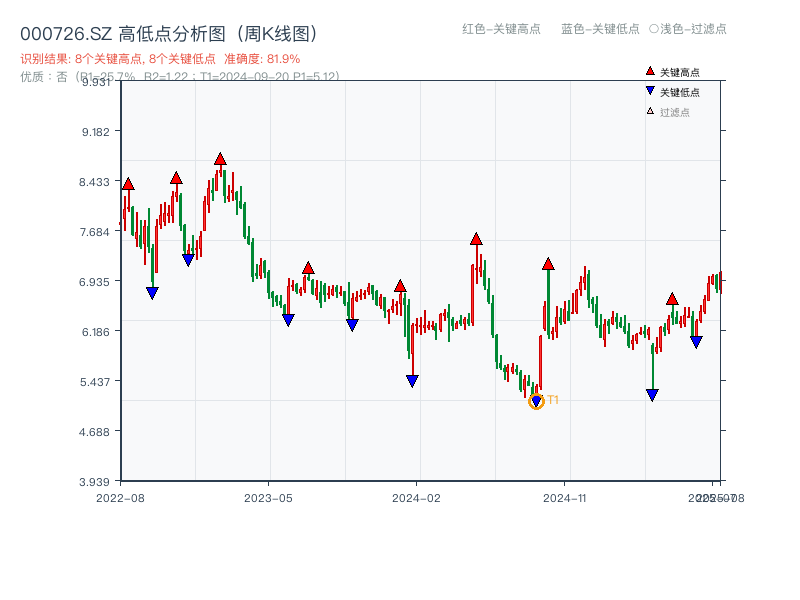The image size is (800, 600).
Task: Select the rightmost blue key-low triangle
Action: [696, 342]
